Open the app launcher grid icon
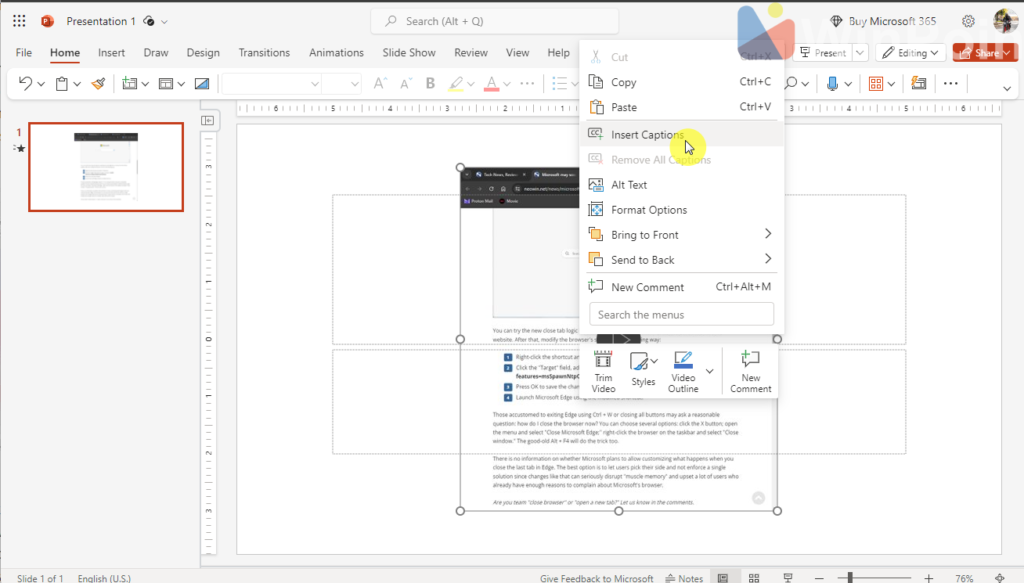This screenshot has width=1024, height=583. 19,21
